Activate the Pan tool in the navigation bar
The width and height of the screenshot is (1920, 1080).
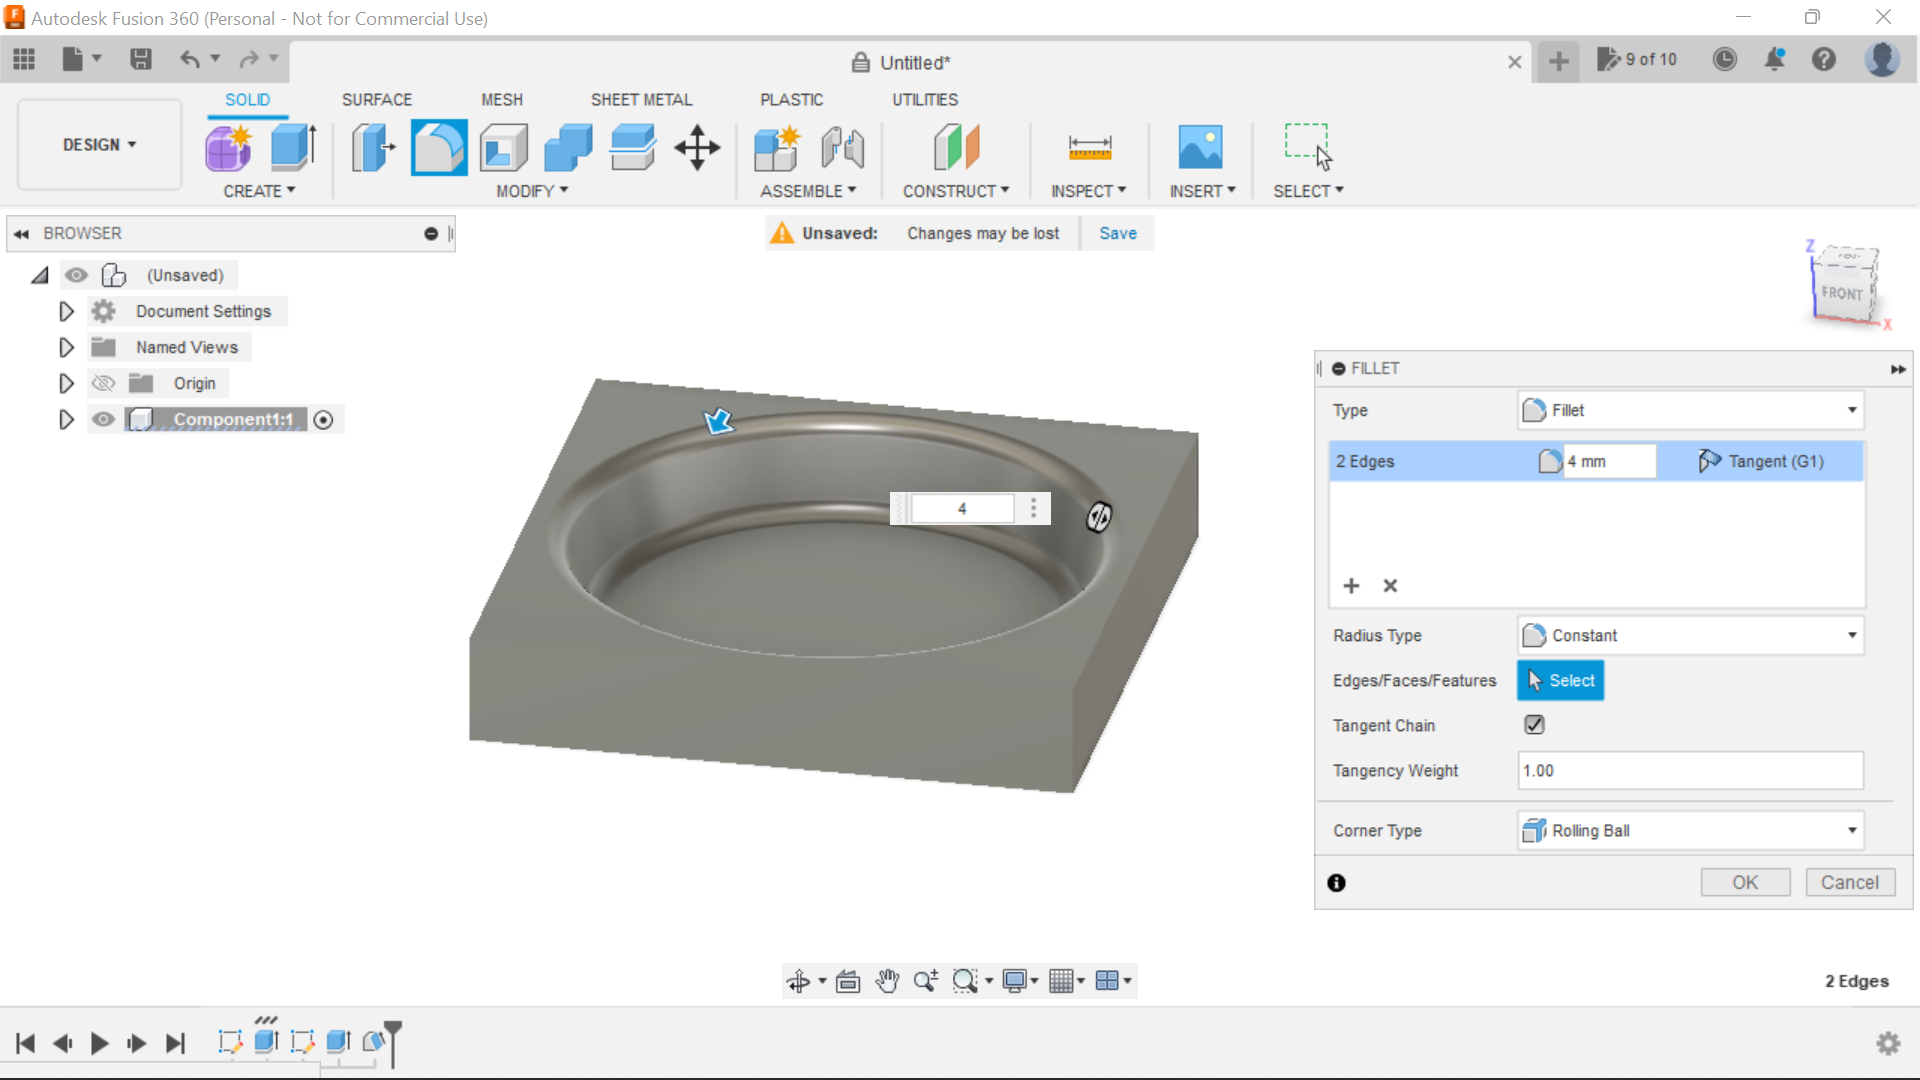tap(886, 981)
